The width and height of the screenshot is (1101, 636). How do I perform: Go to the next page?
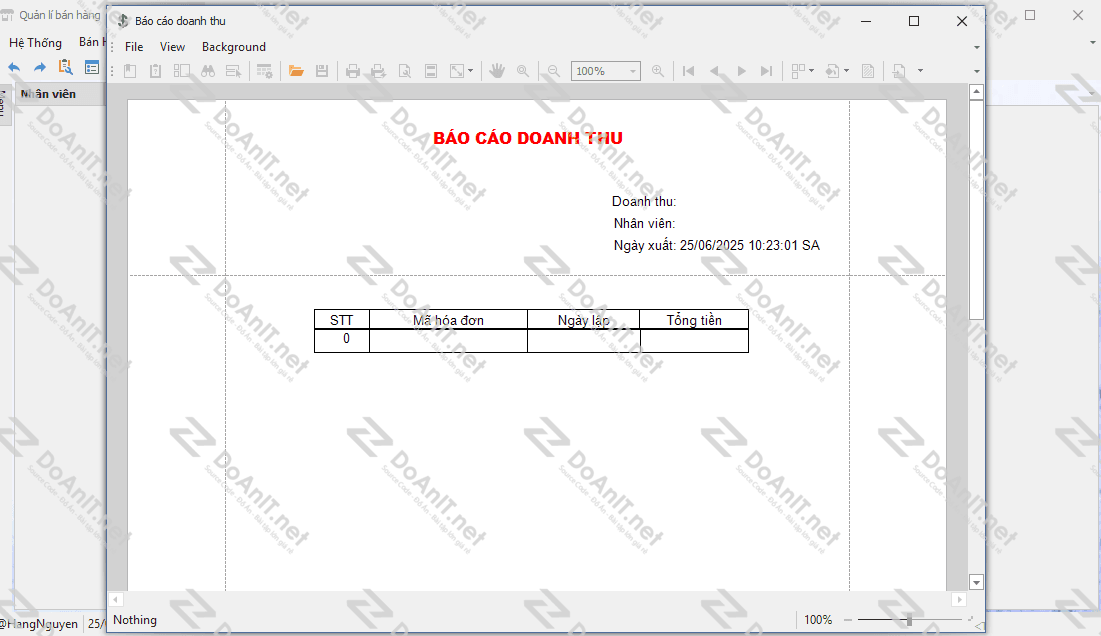tap(741, 71)
